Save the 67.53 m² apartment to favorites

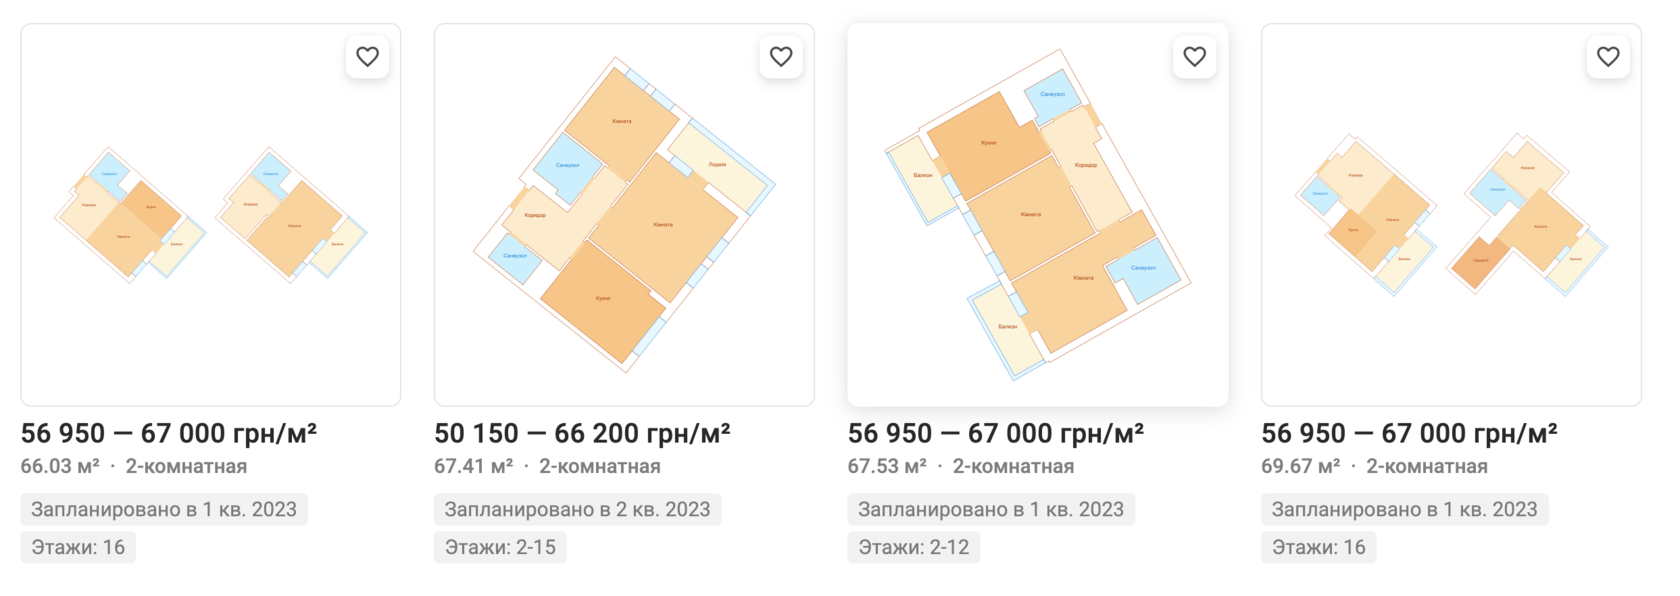(1194, 57)
